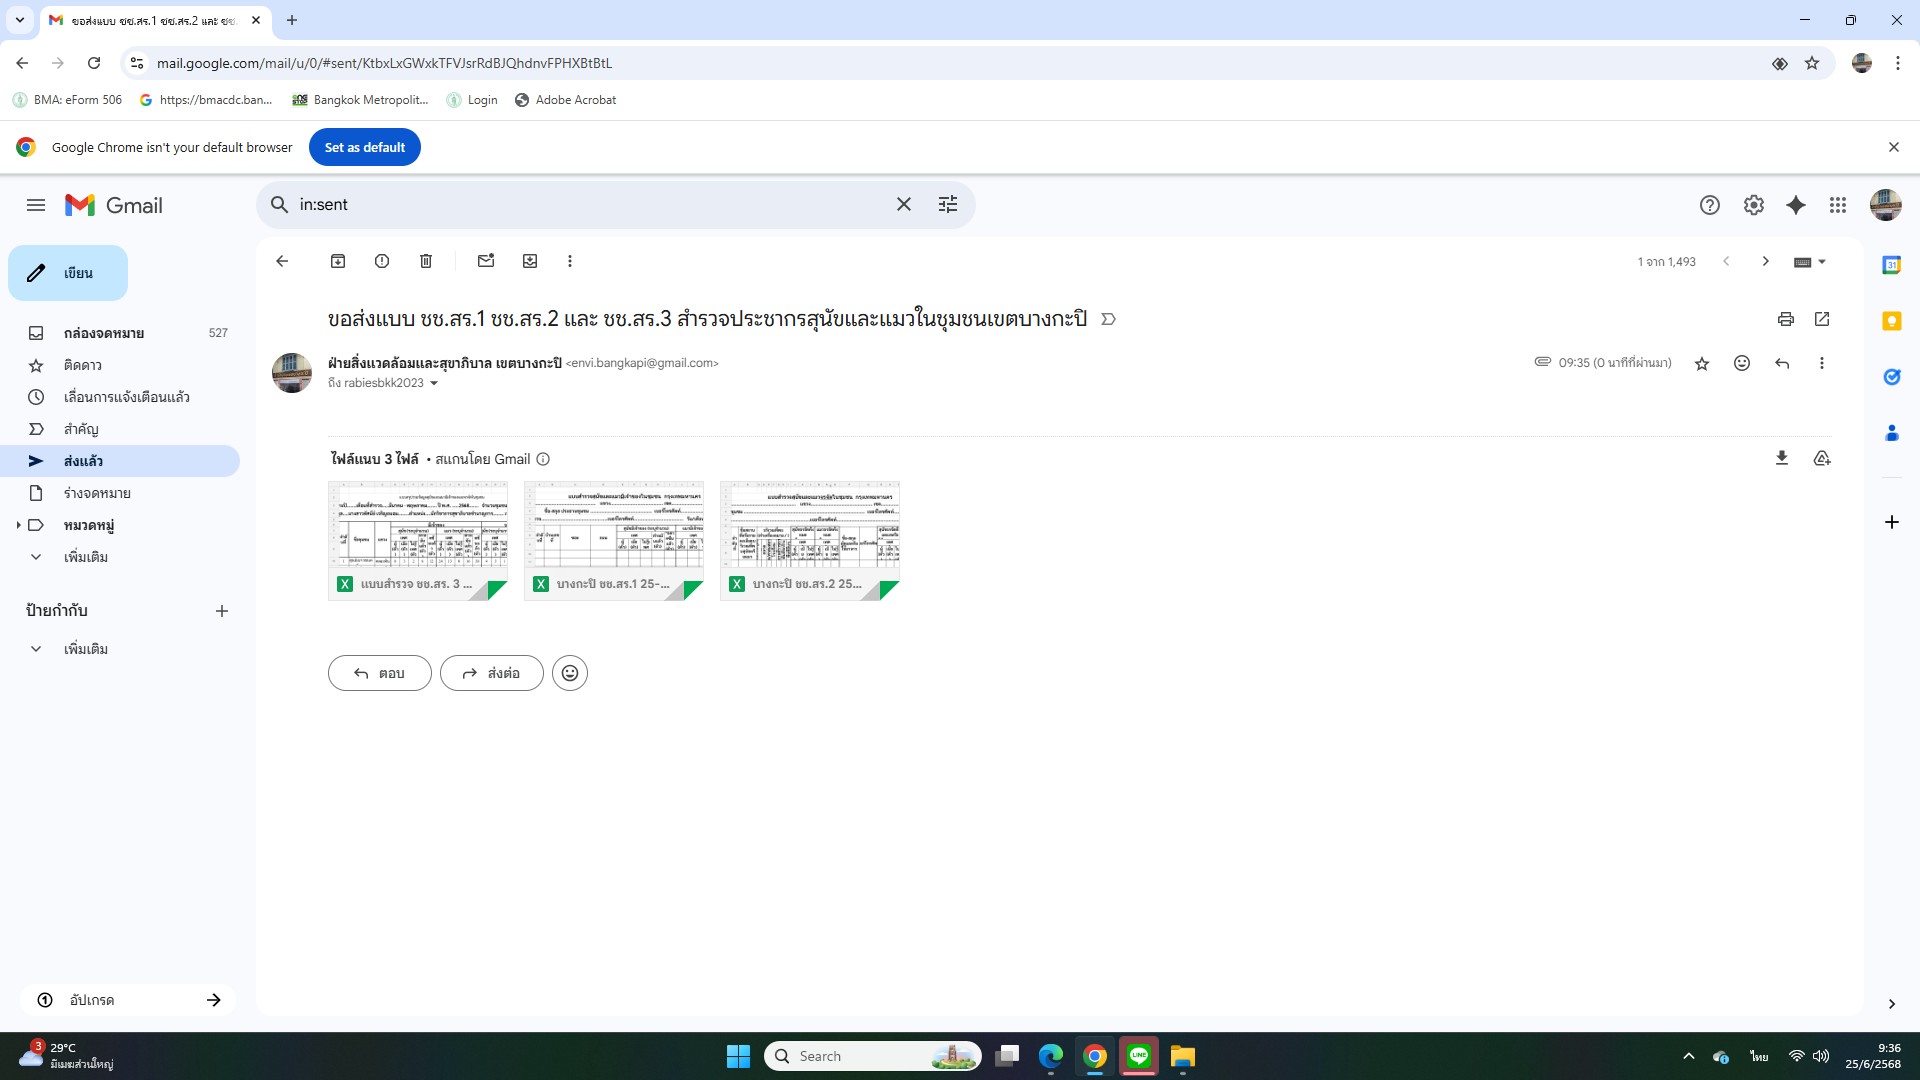The height and width of the screenshot is (1080, 1920).
Task: Click the เขียน compose button
Action: tap(68, 273)
